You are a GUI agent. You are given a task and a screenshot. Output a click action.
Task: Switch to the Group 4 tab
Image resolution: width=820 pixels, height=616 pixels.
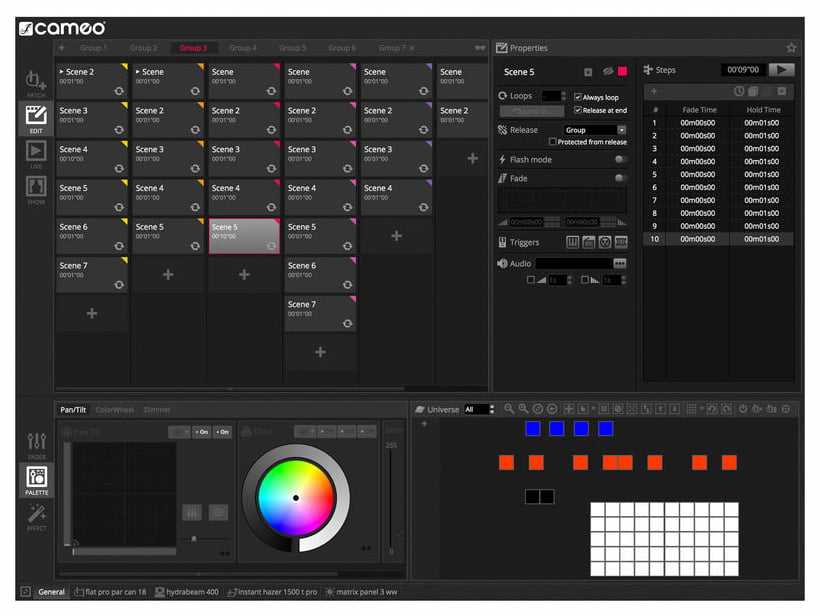(243, 48)
